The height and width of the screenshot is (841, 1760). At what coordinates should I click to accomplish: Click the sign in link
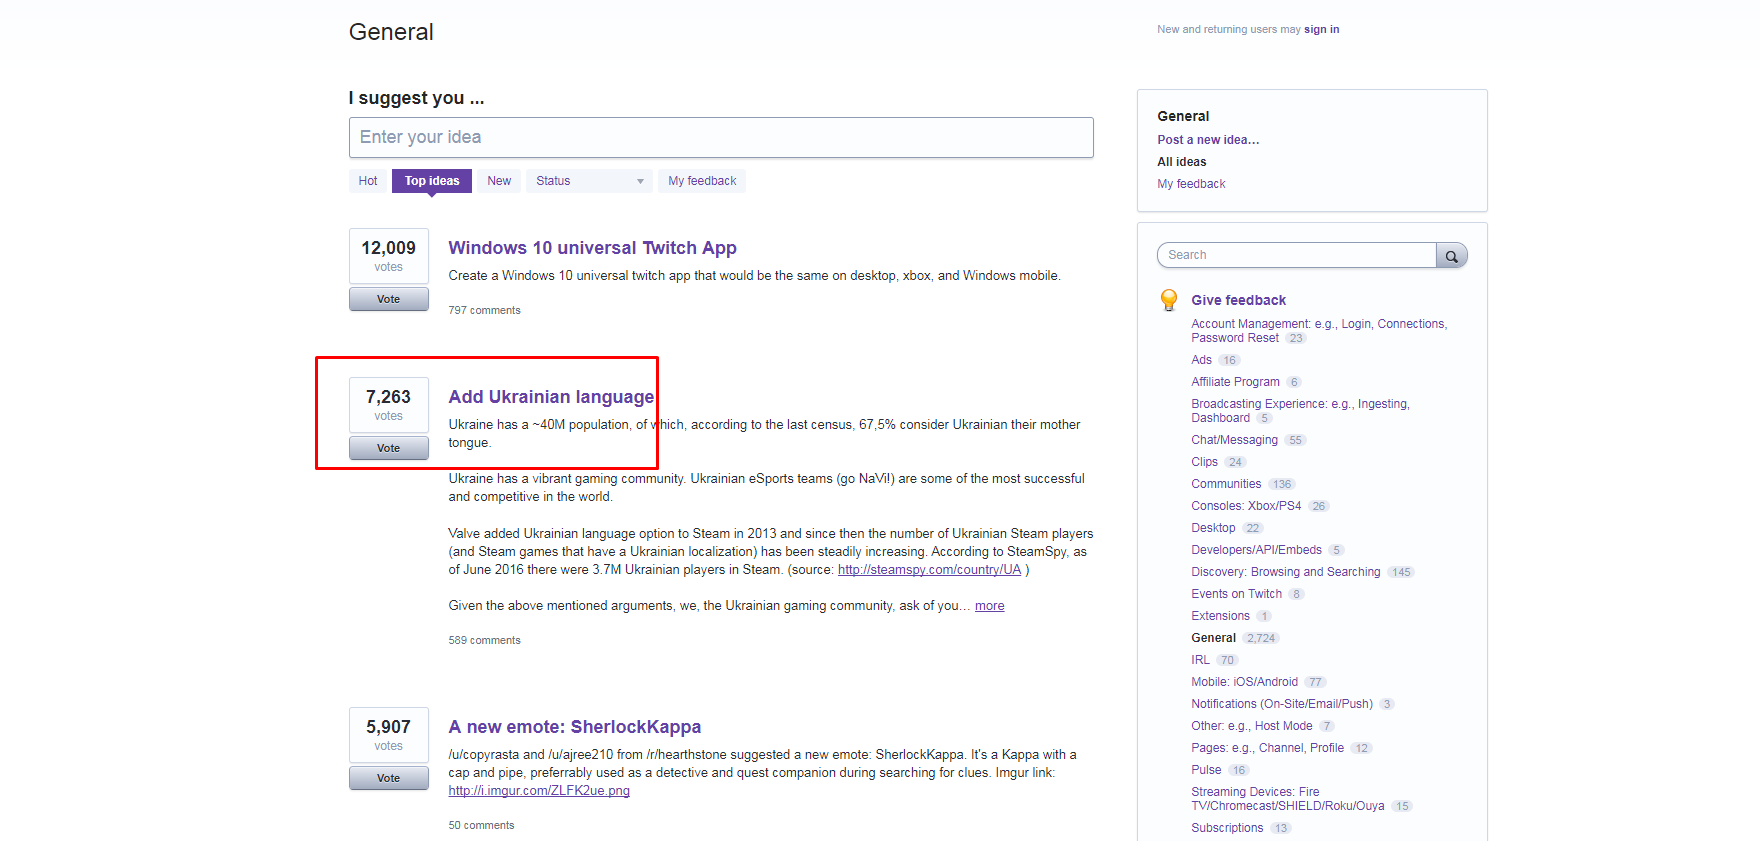click(1321, 29)
